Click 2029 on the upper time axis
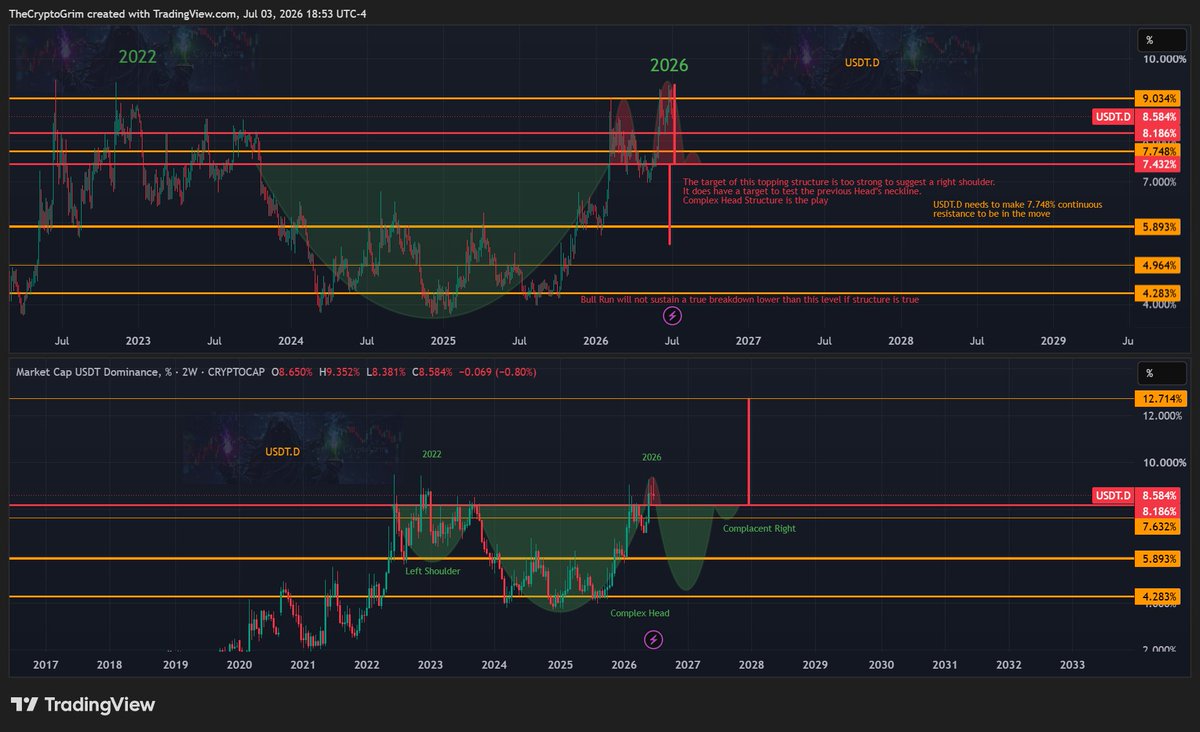 [x=1053, y=341]
